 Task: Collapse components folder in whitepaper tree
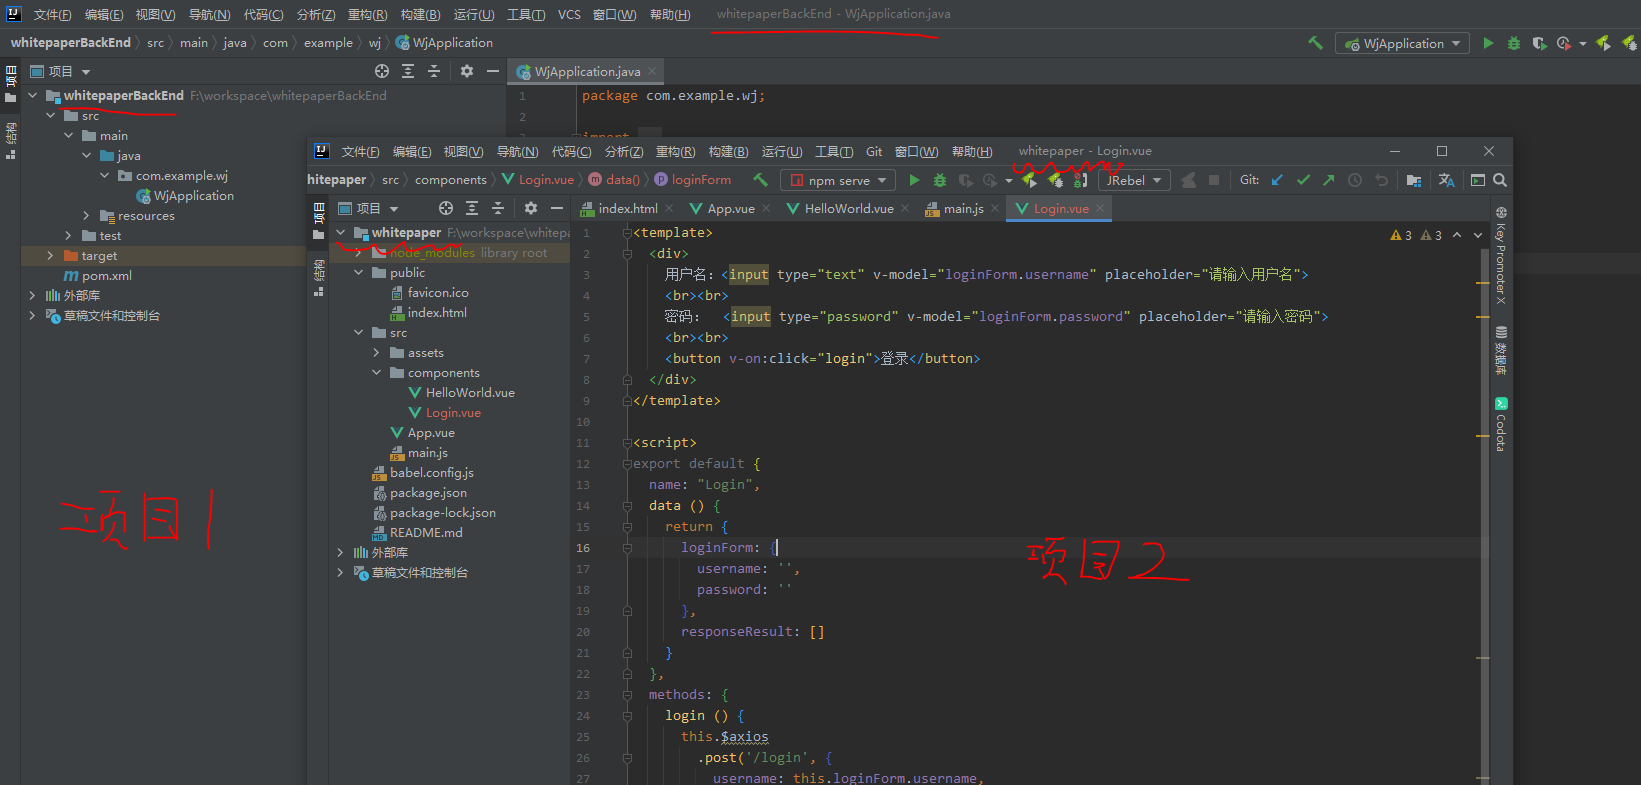pos(377,373)
